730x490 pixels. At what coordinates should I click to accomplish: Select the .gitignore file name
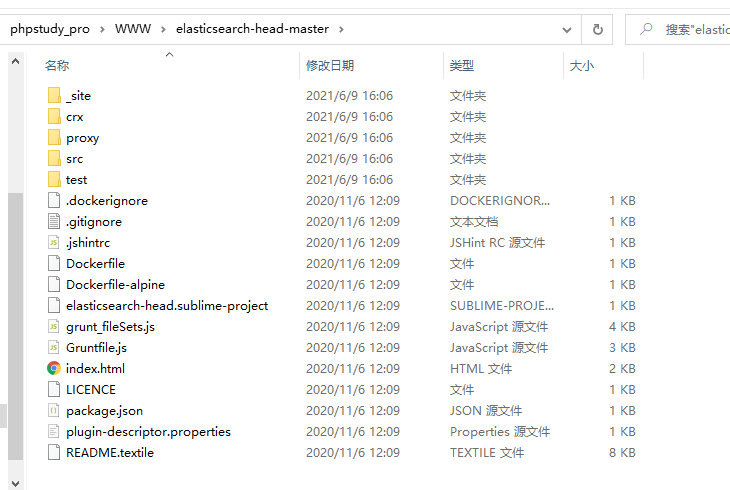point(94,222)
